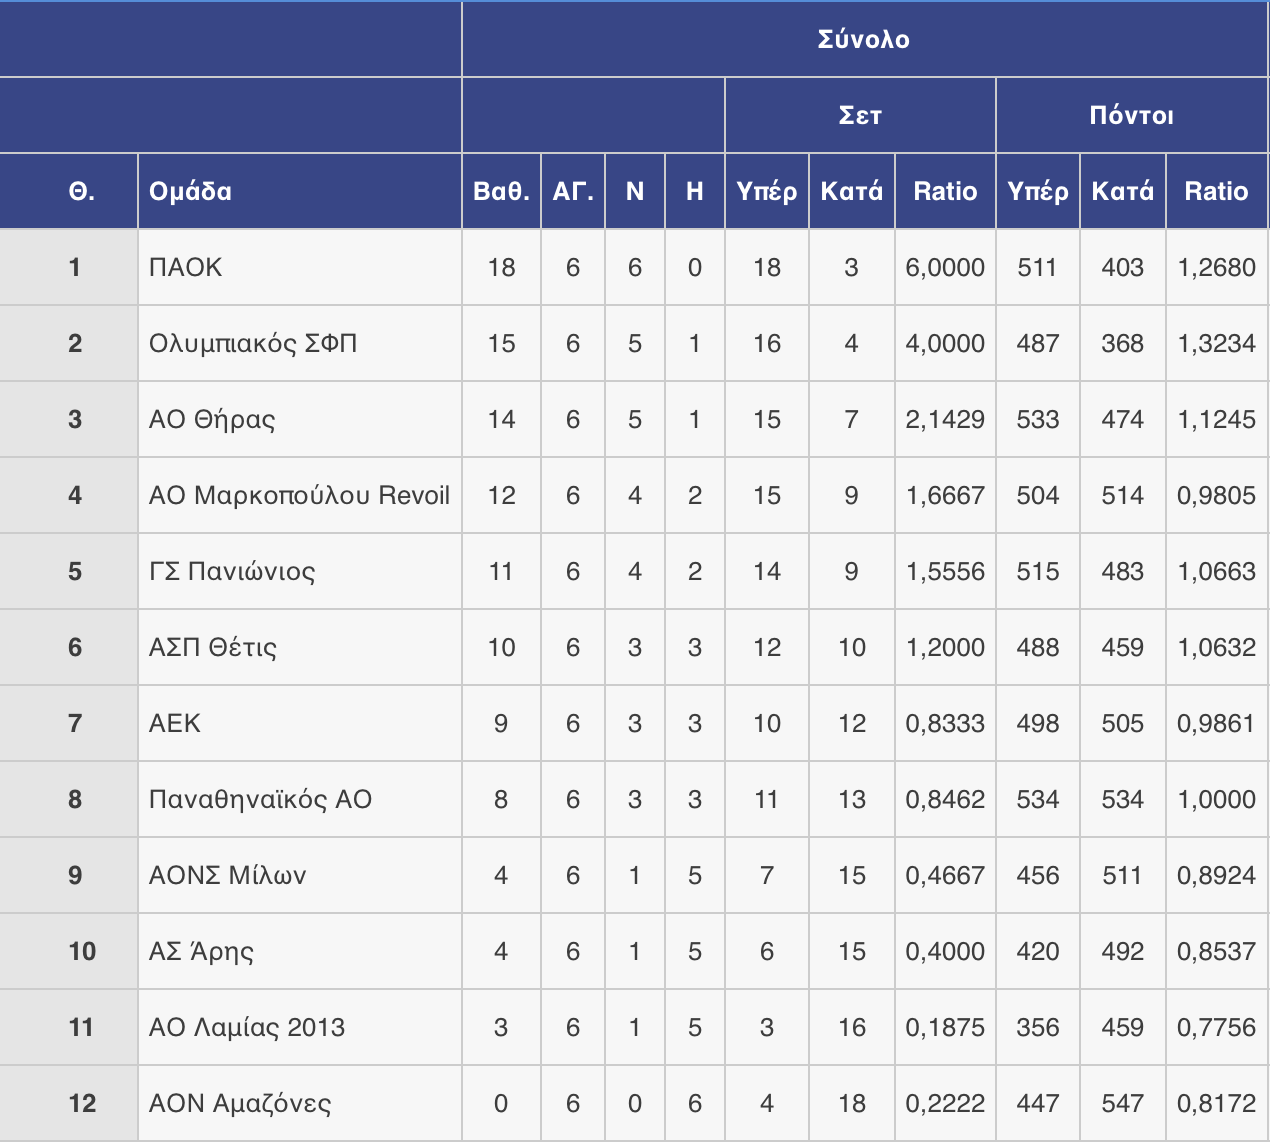This screenshot has width=1270, height=1144.
Task: Select the ΑΟΝΣ Μίλων team
Action: pyautogui.click(x=227, y=875)
